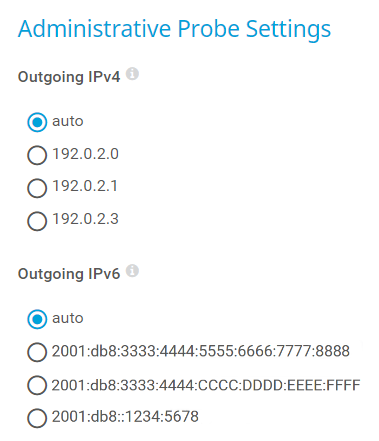Choose the radio circle for the address ending 7777:8888

coord(37,352)
